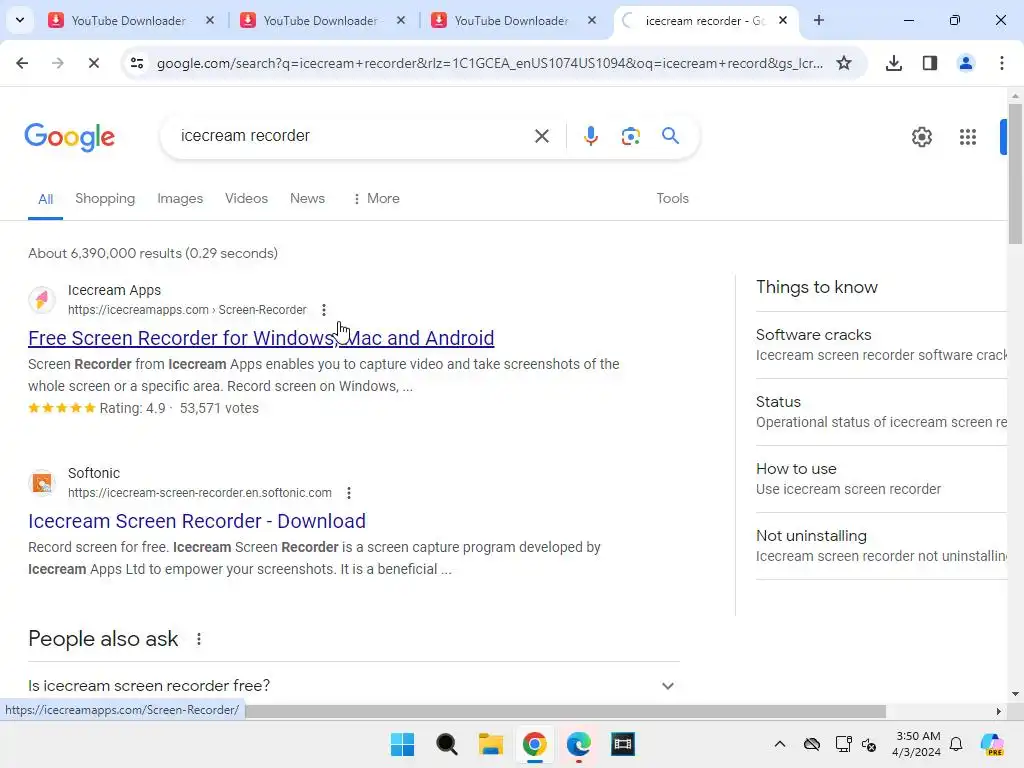1024x768 pixels.
Task: Close the icecream recorder tab
Action: click(782, 20)
